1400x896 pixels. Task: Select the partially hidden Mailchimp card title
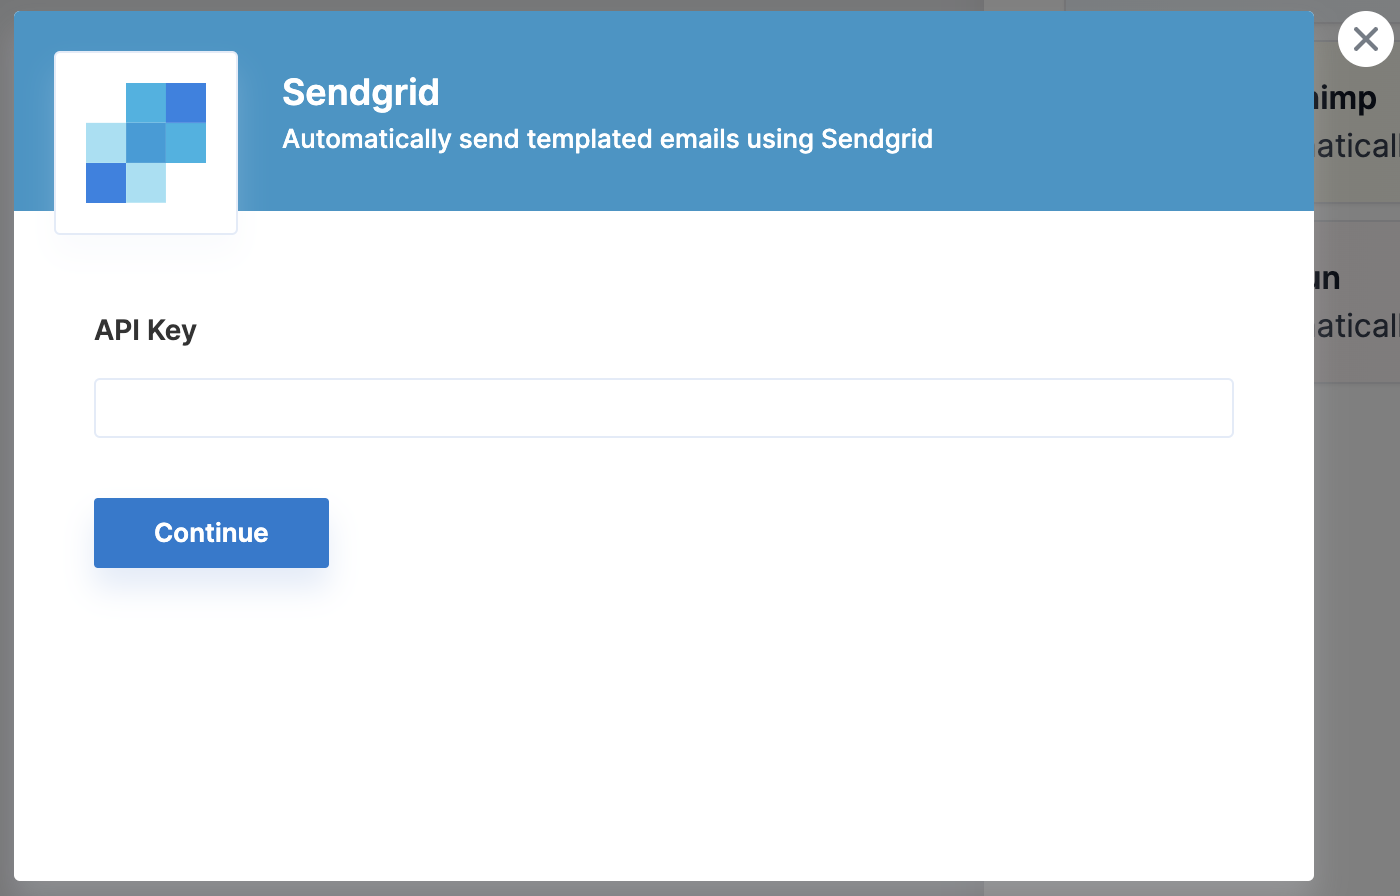click(1347, 99)
